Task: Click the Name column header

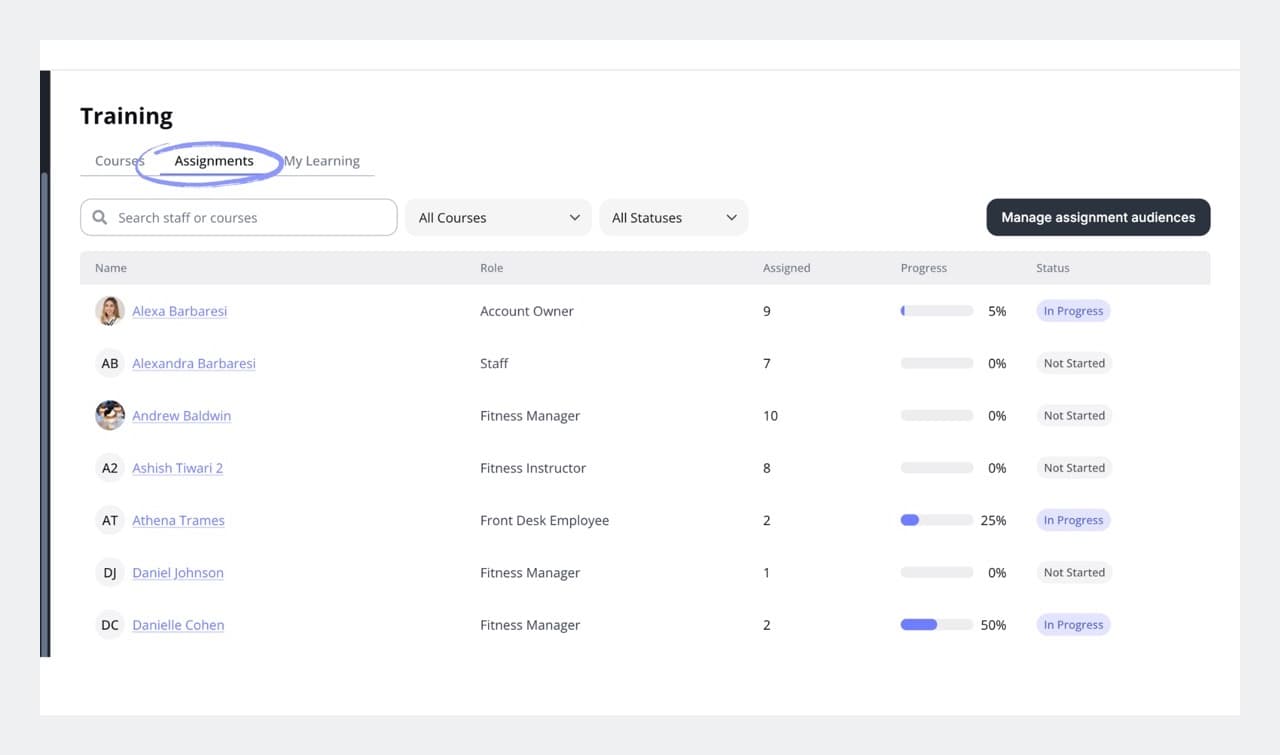Action: click(x=111, y=268)
